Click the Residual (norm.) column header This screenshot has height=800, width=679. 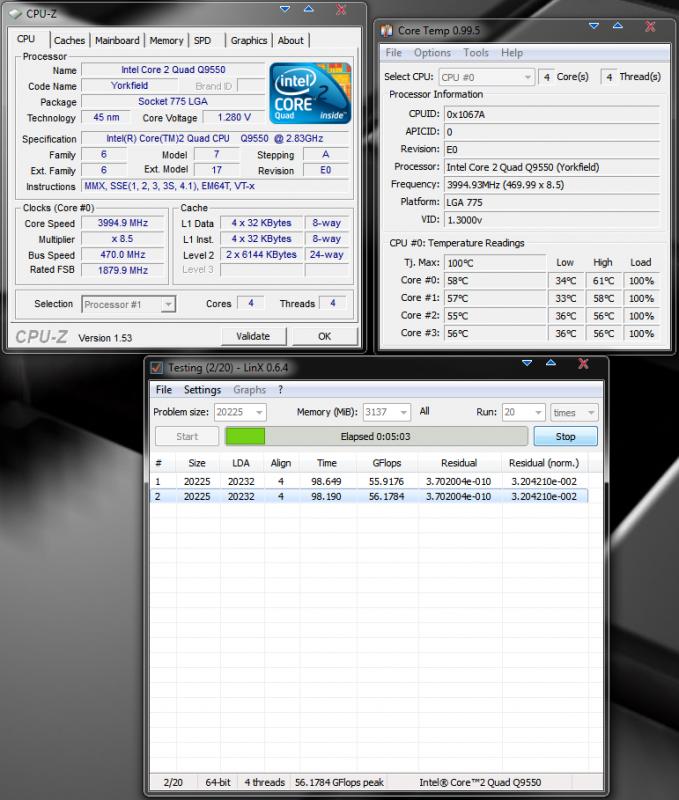[x=544, y=463]
